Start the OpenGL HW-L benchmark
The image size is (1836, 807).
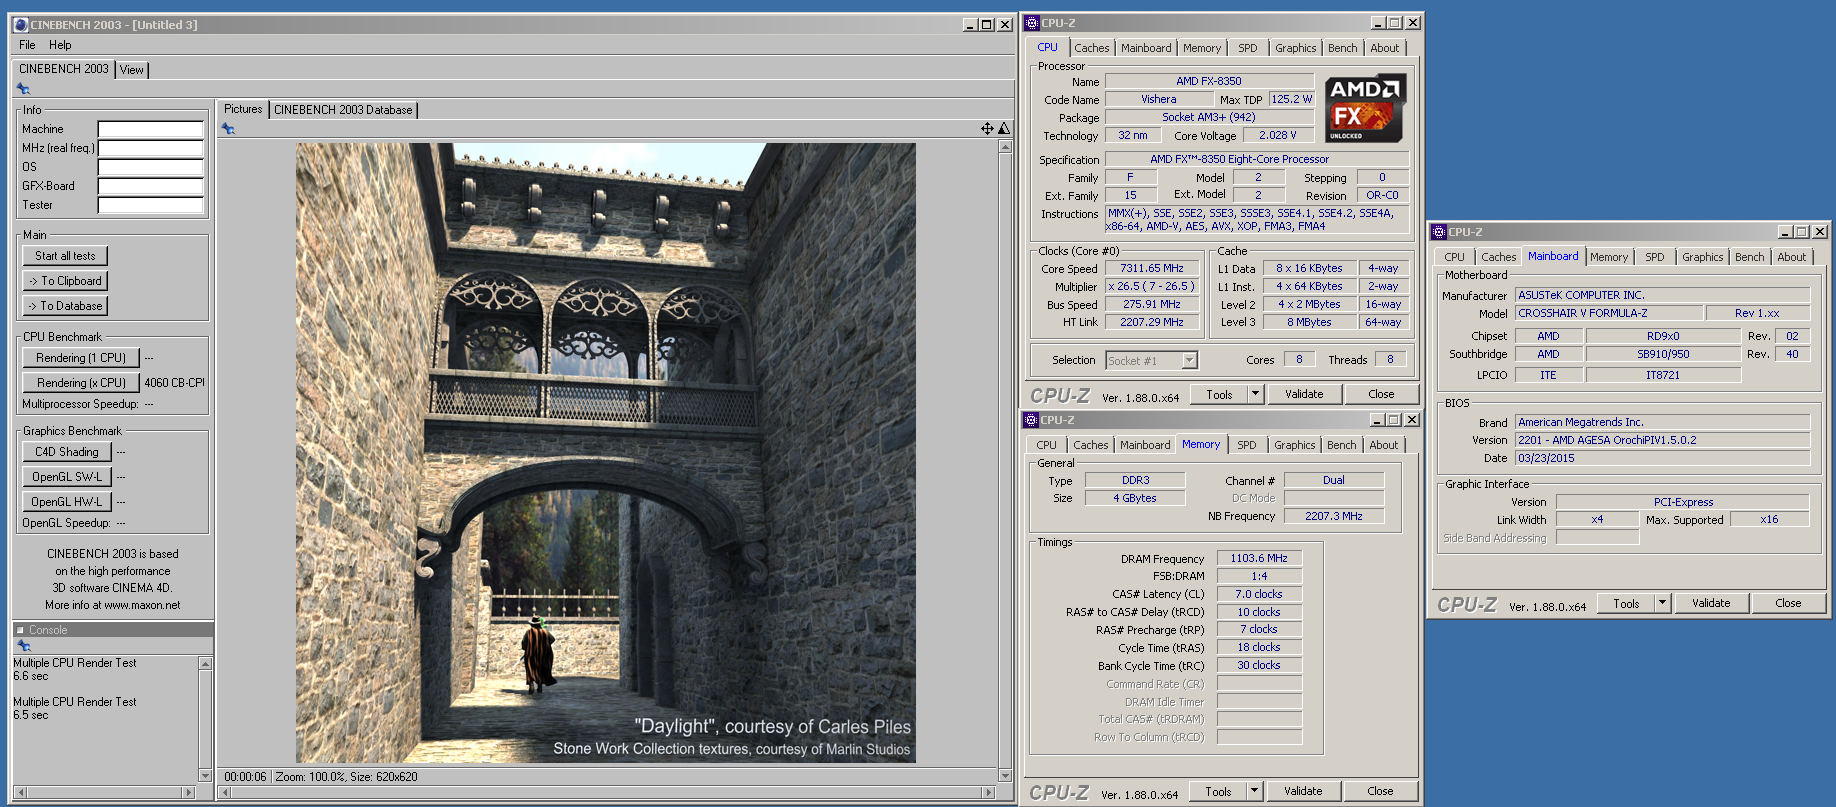click(67, 502)
